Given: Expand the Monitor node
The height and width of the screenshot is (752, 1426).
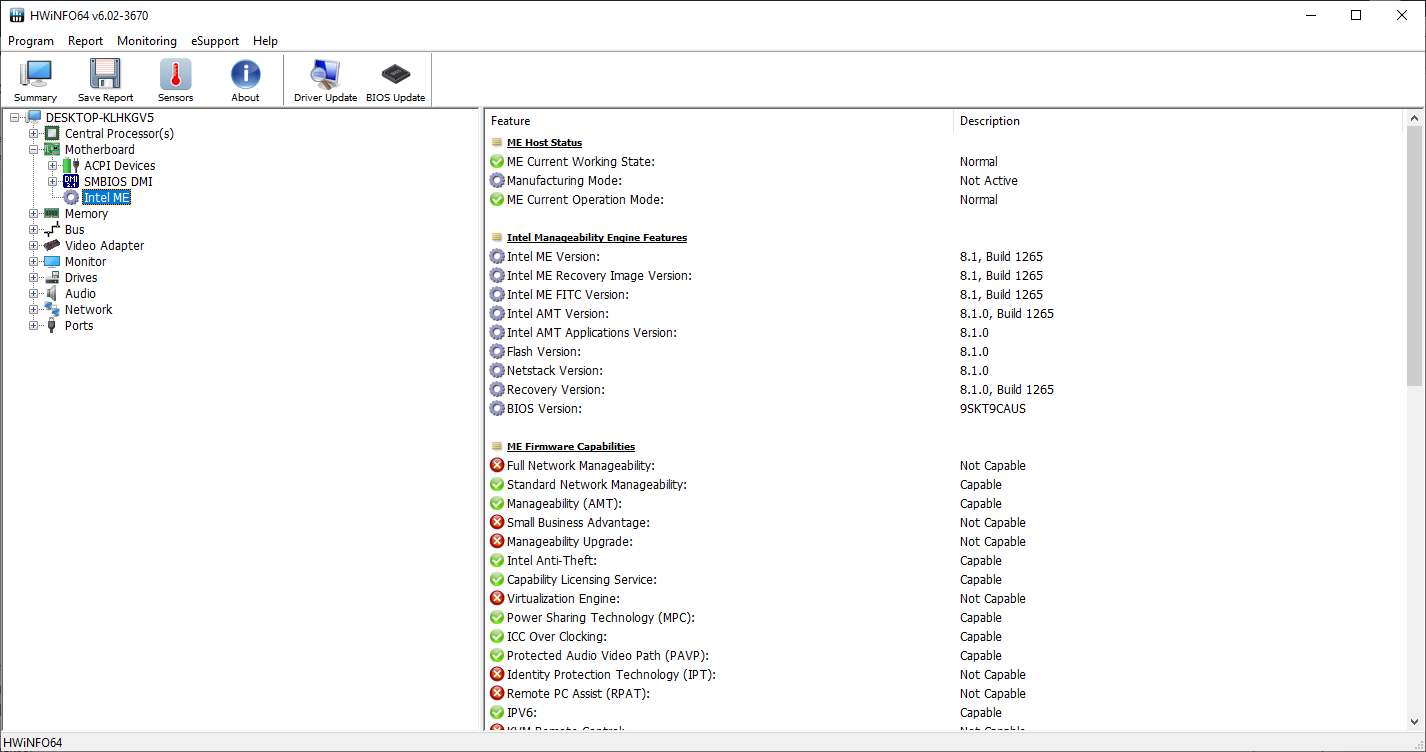Looking at the screenshot, I should point(33,262).
